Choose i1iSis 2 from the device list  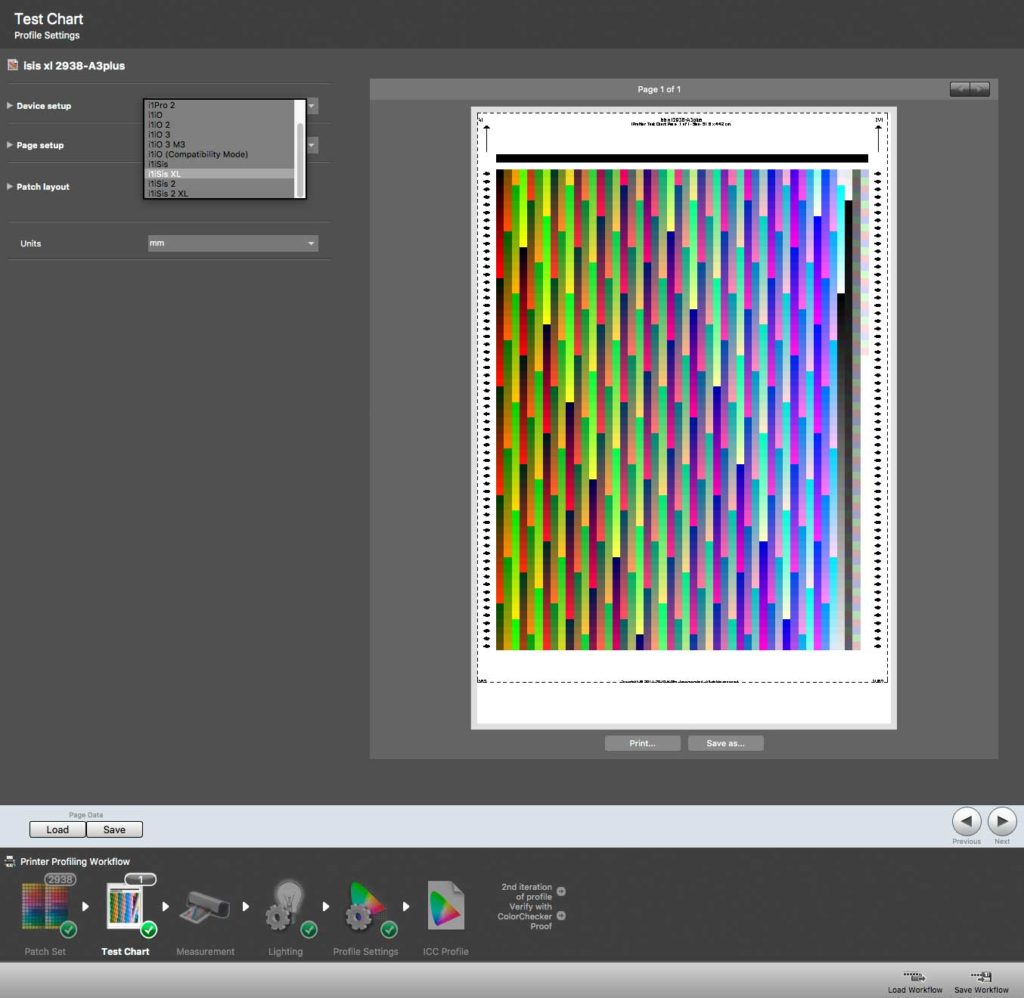click(219, 184)
